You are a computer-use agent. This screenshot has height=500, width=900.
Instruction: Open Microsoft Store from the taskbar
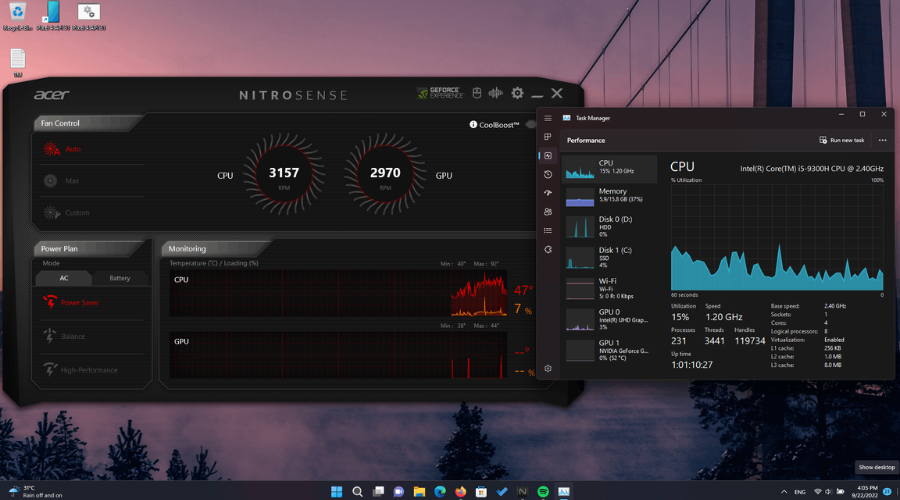click(481, 491)
